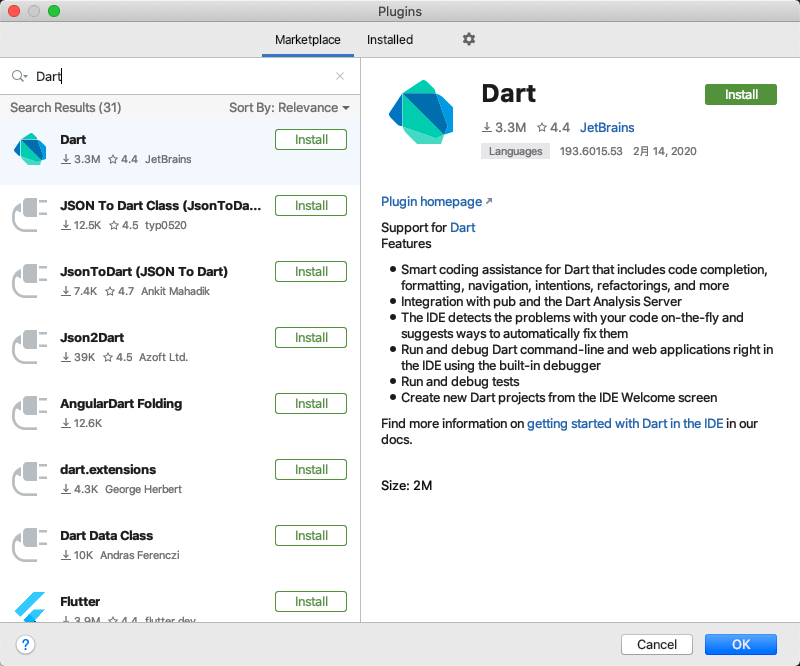This screenshot has height=666, width=800.
Task: Click the plugin settings gear icon
Action: (x=468, y=39)
